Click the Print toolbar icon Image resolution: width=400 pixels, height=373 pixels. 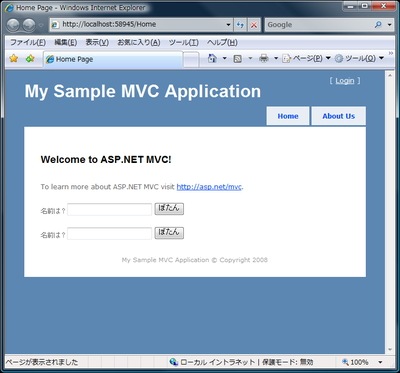264,59
